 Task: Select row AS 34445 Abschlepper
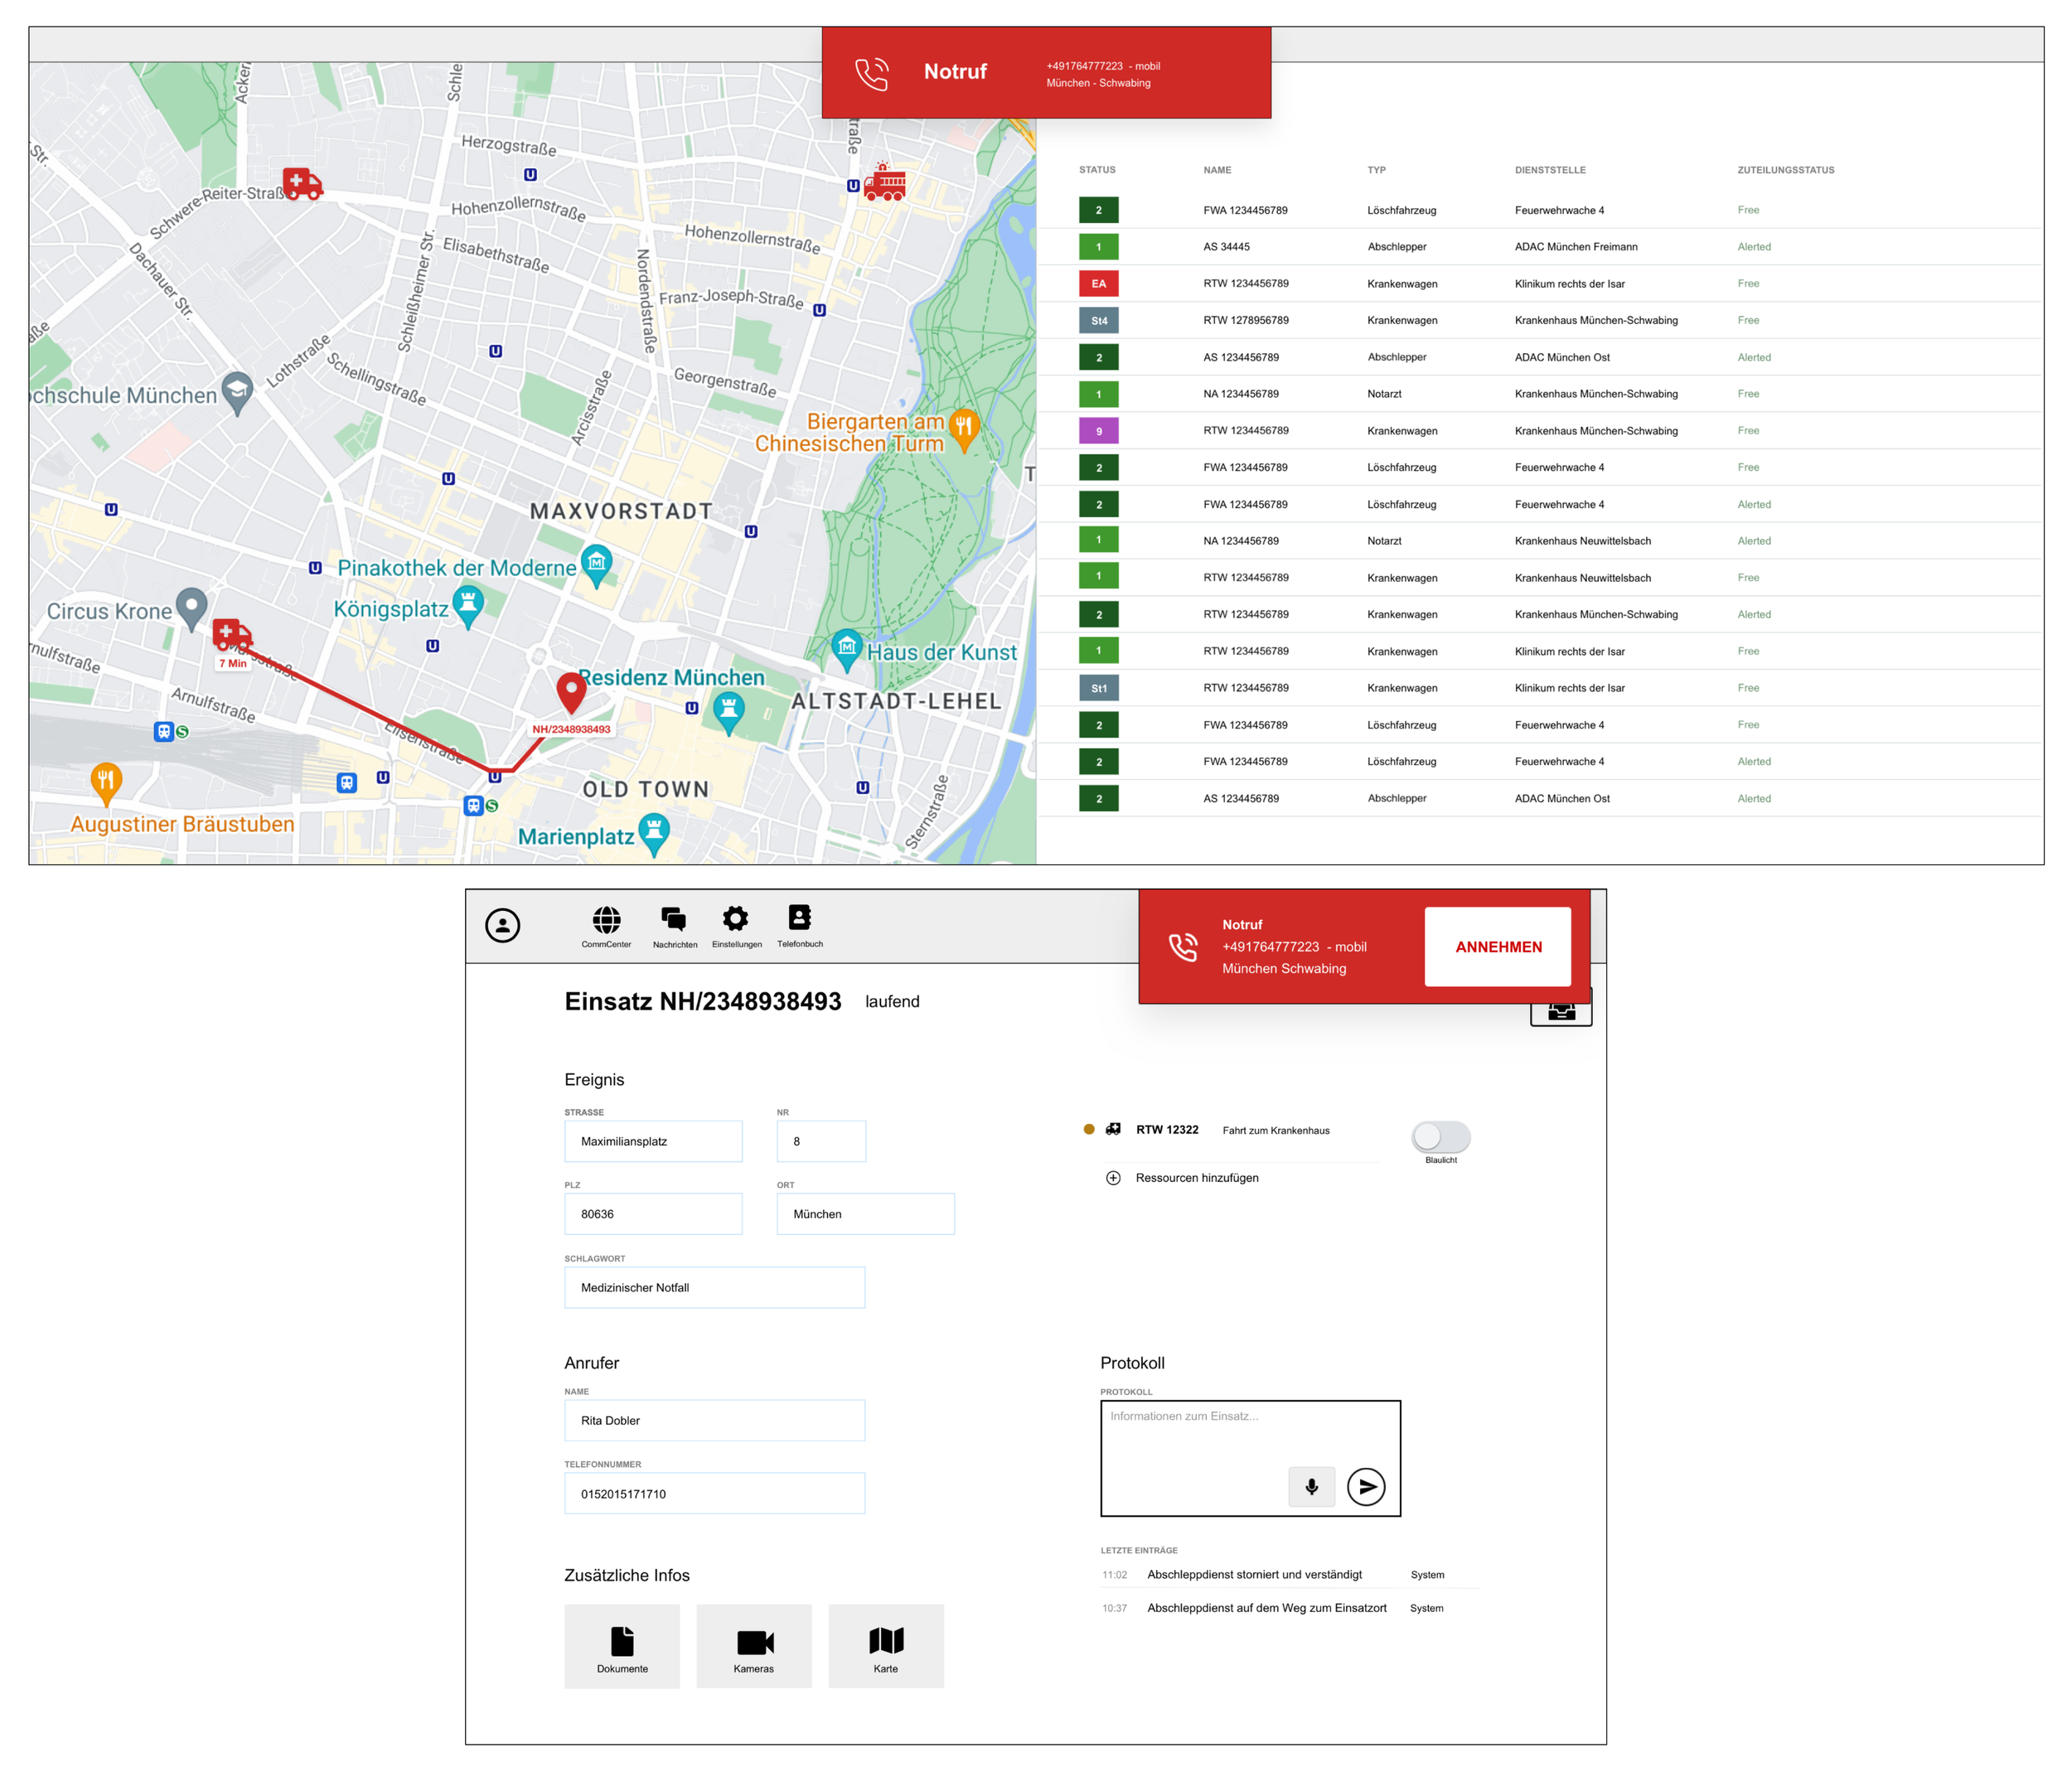pyautogui.click(x=1540, y=247)
